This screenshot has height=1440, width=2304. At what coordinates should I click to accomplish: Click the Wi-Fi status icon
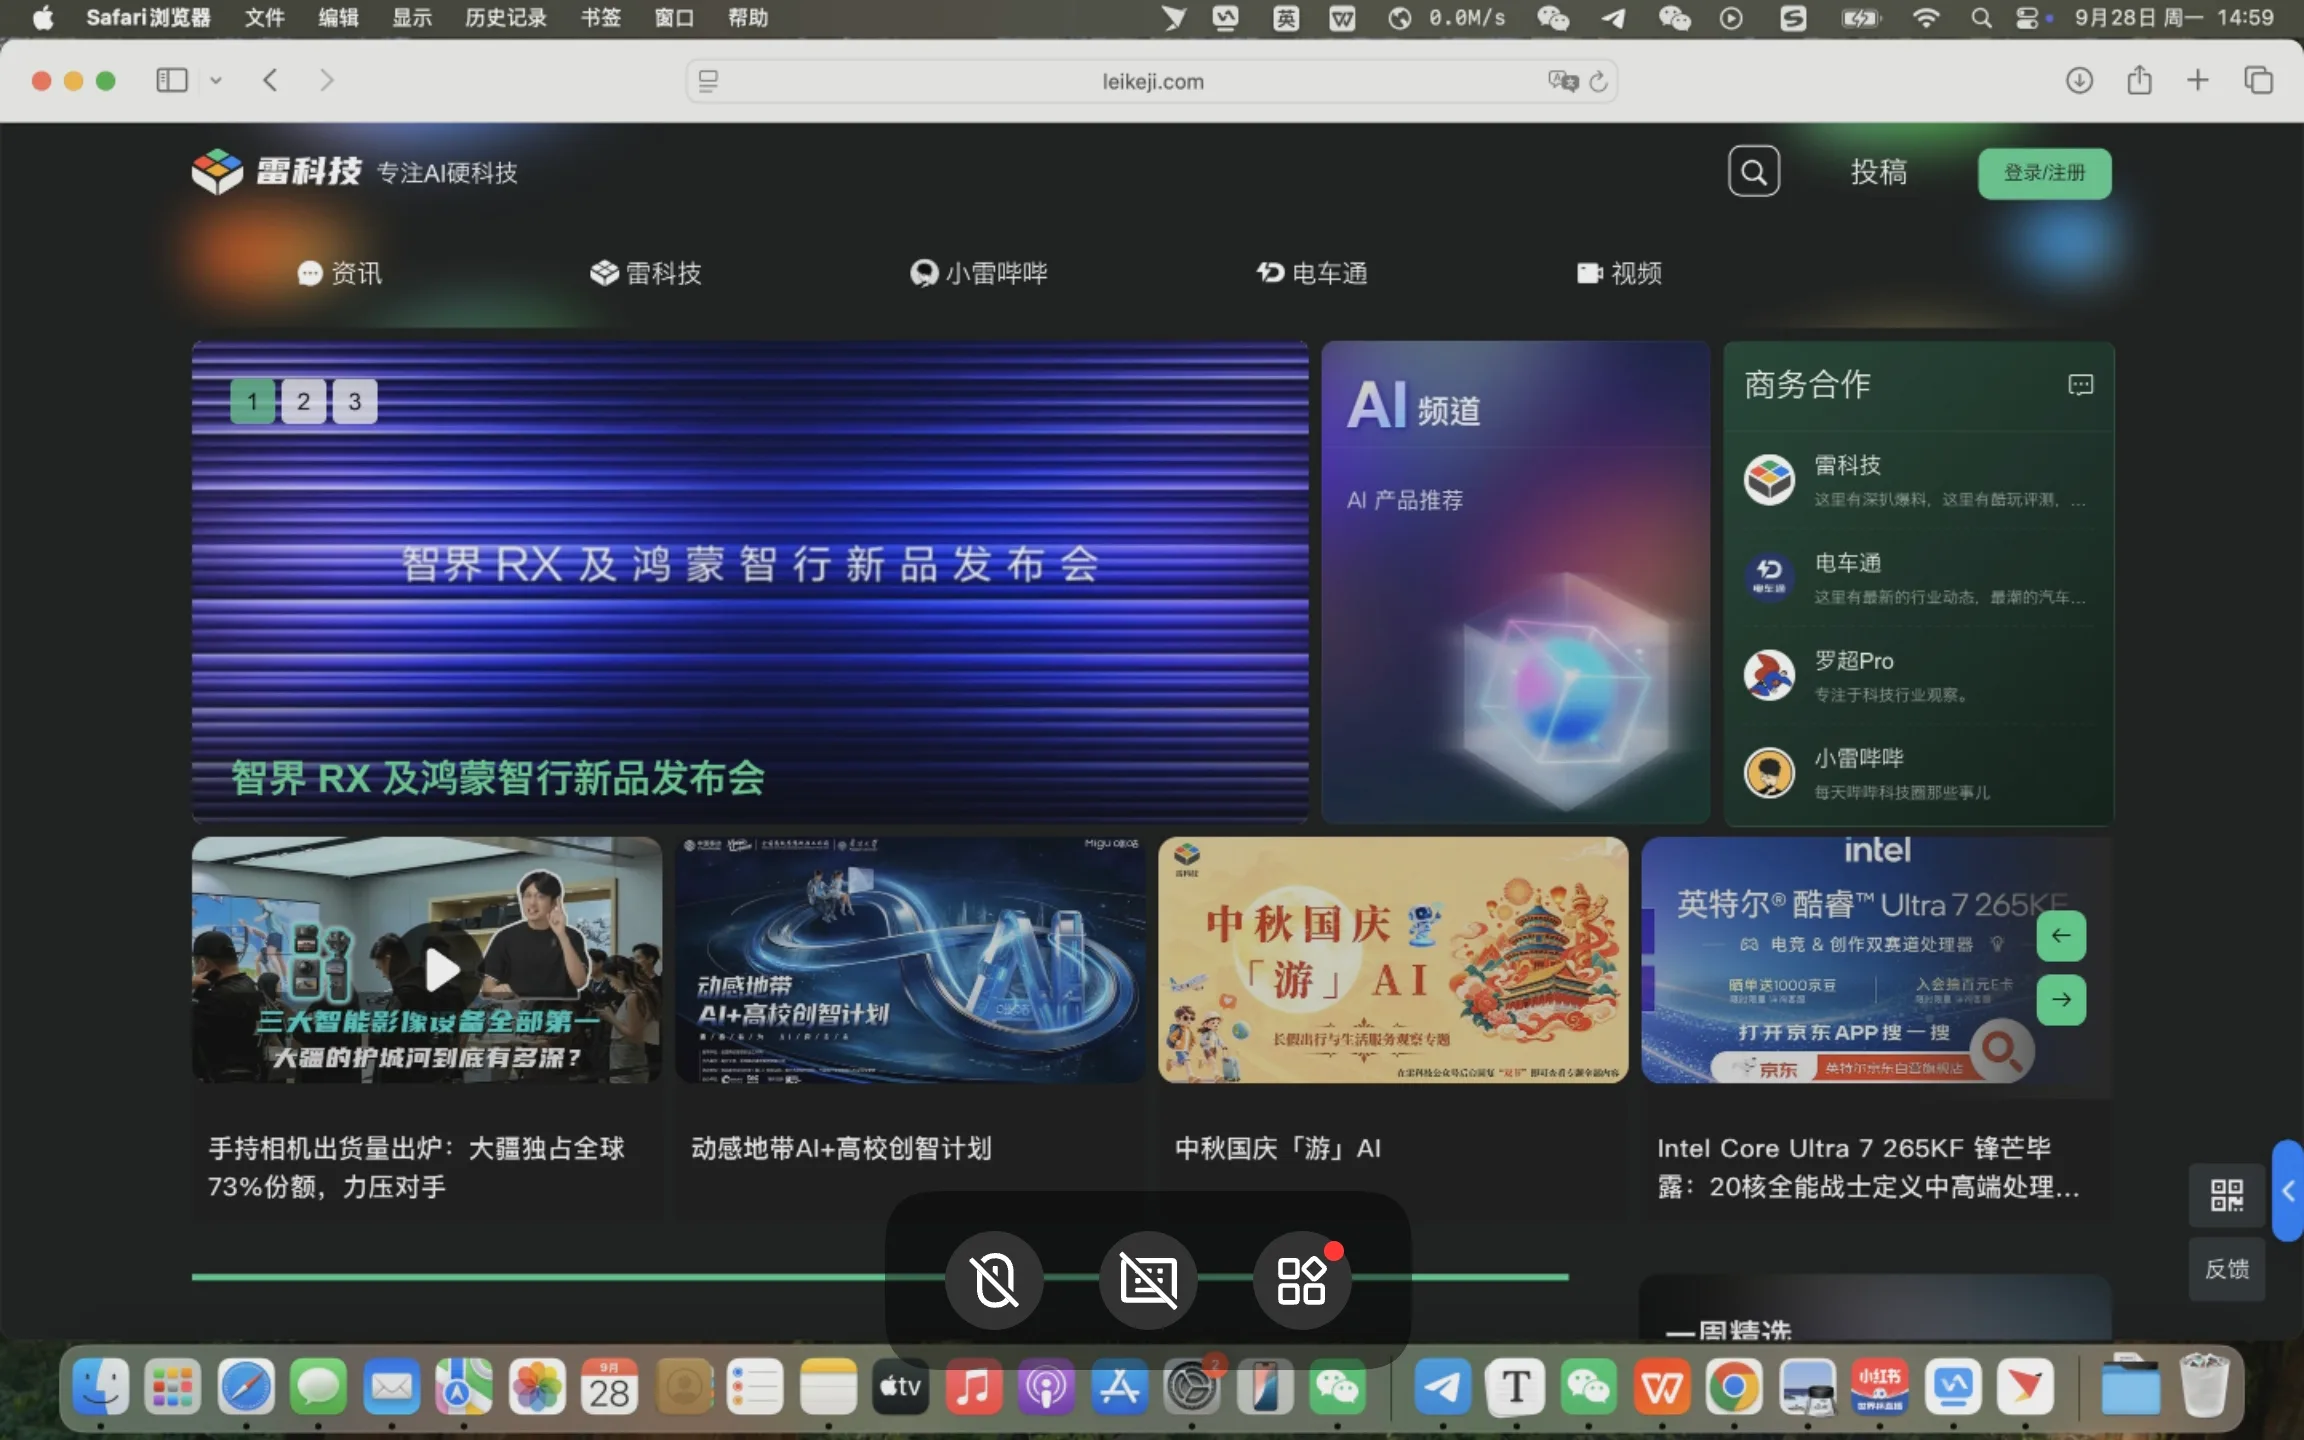tap(1926, 18)
